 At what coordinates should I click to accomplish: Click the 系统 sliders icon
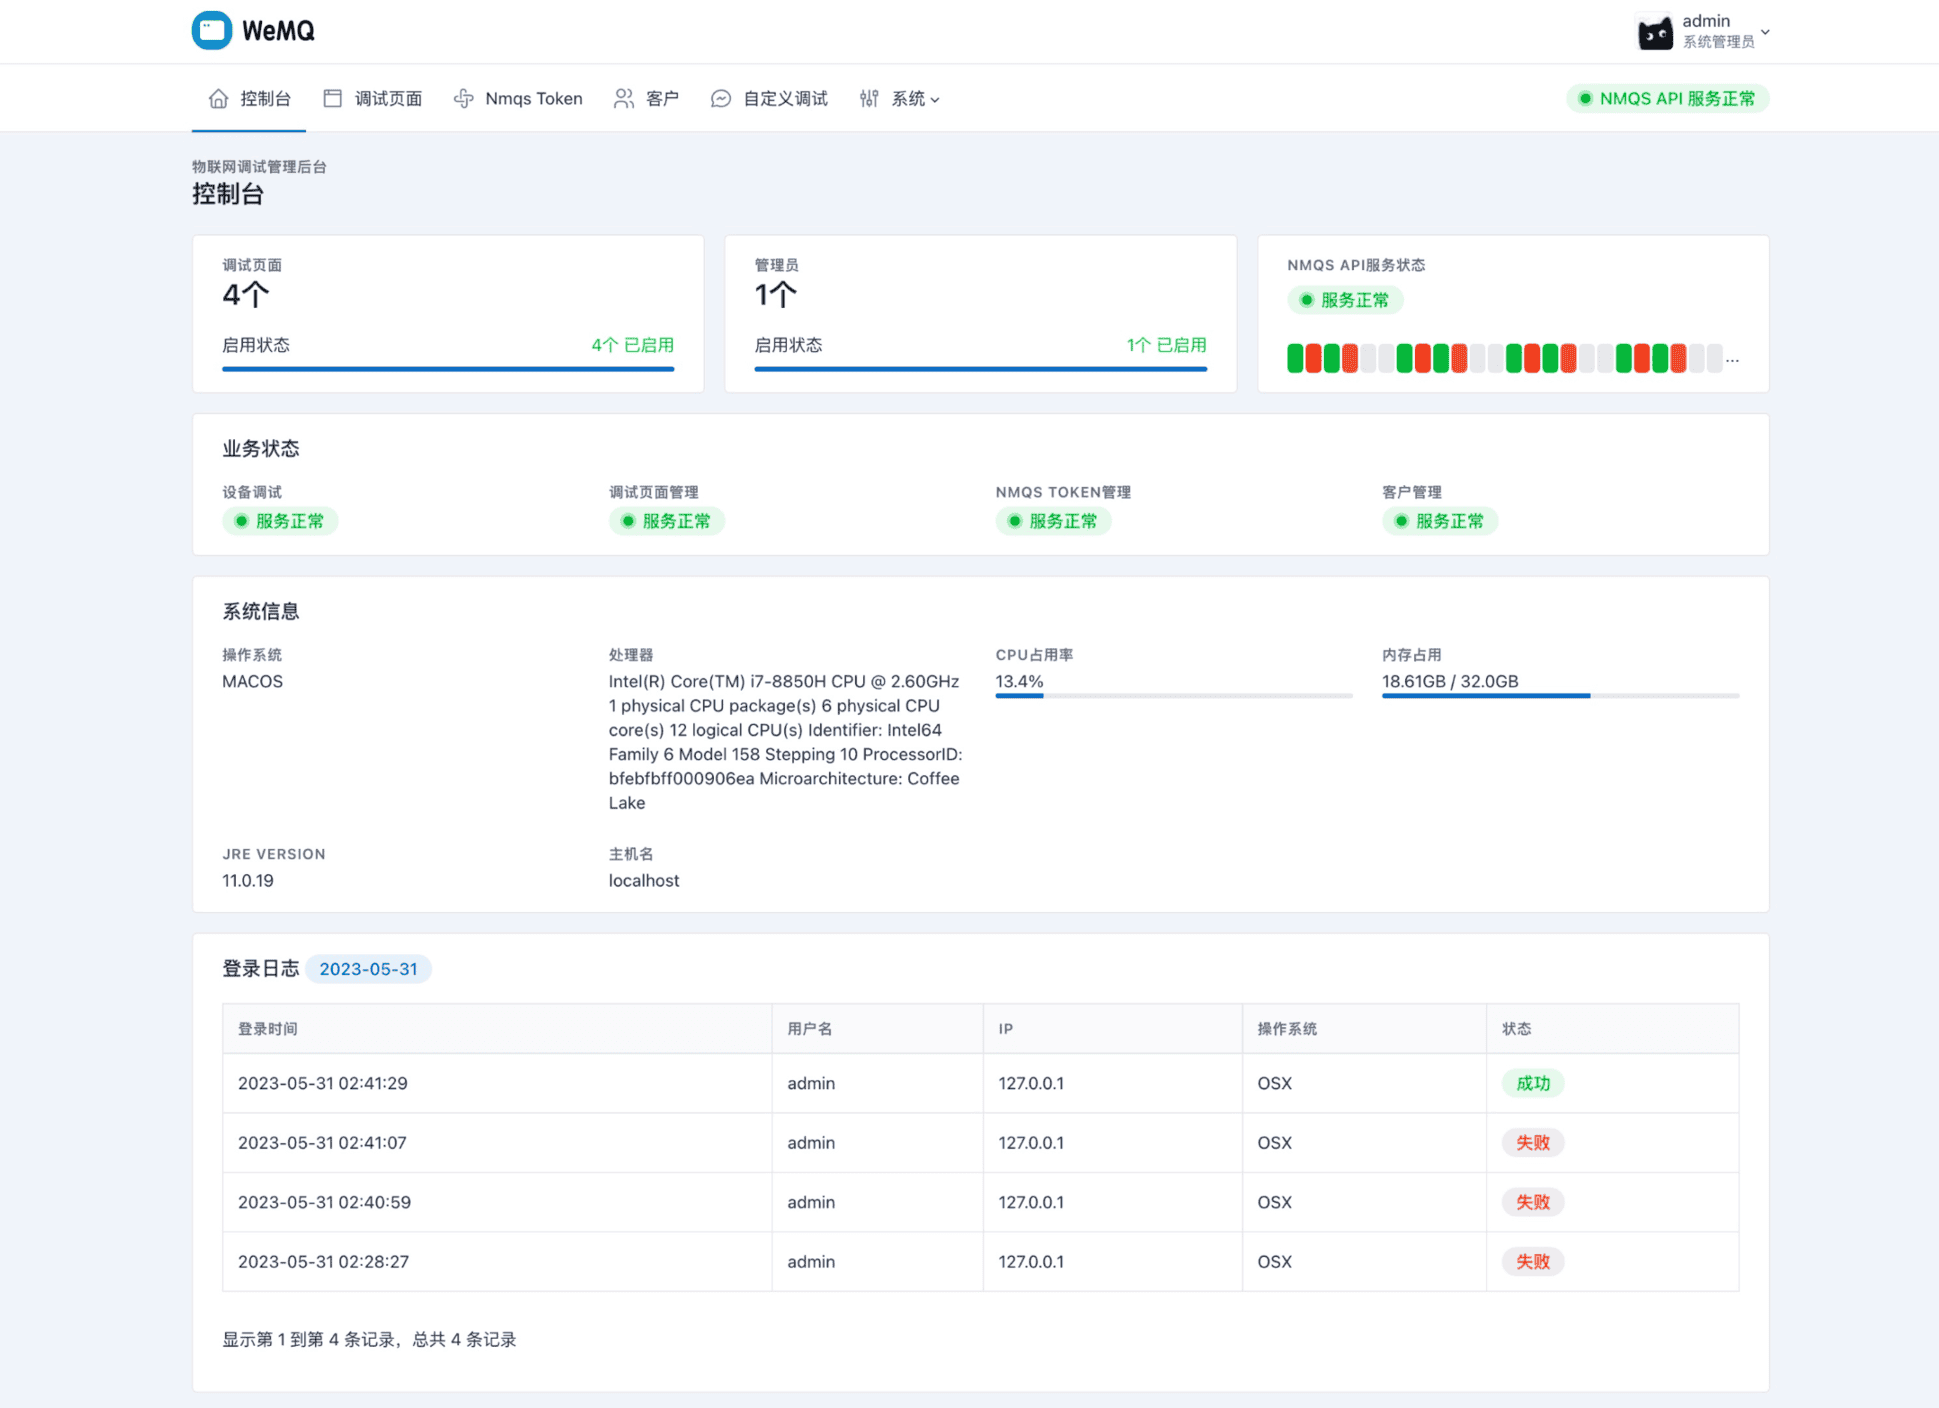coord(869,98)
